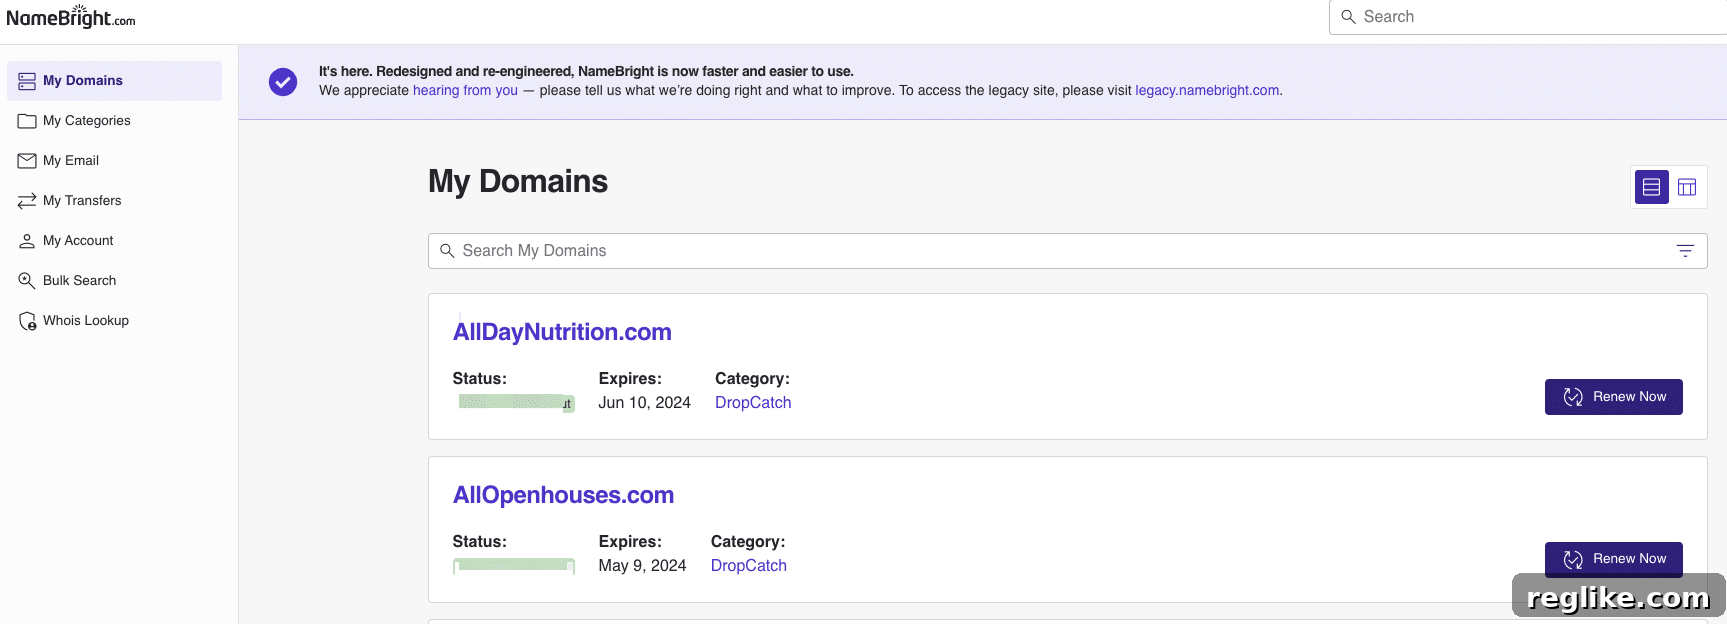Open My Categories folder icon
The width and height of the screenshot is (1727, 624).
coord(27,121)
